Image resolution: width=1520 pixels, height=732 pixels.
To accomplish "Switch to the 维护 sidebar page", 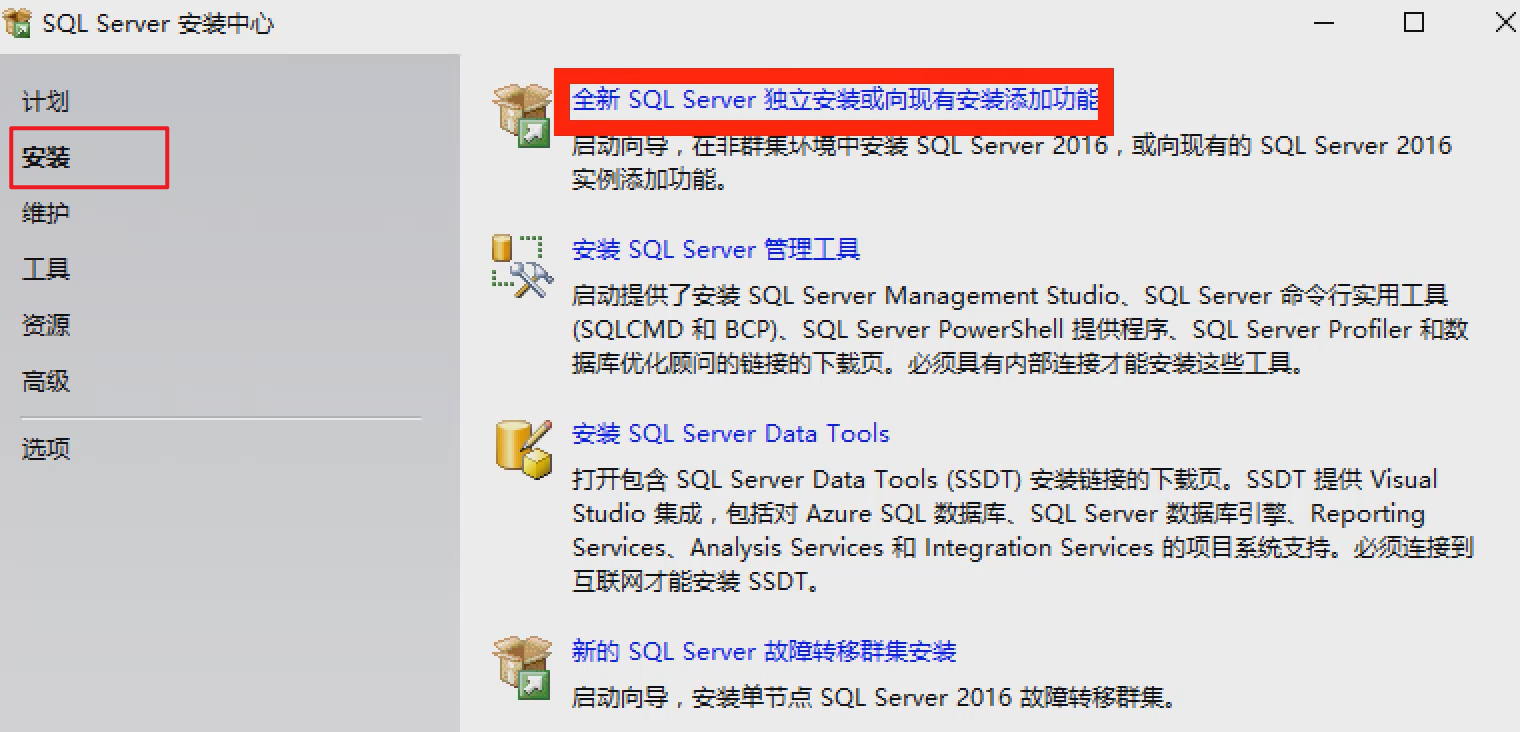I will point(46,213).
